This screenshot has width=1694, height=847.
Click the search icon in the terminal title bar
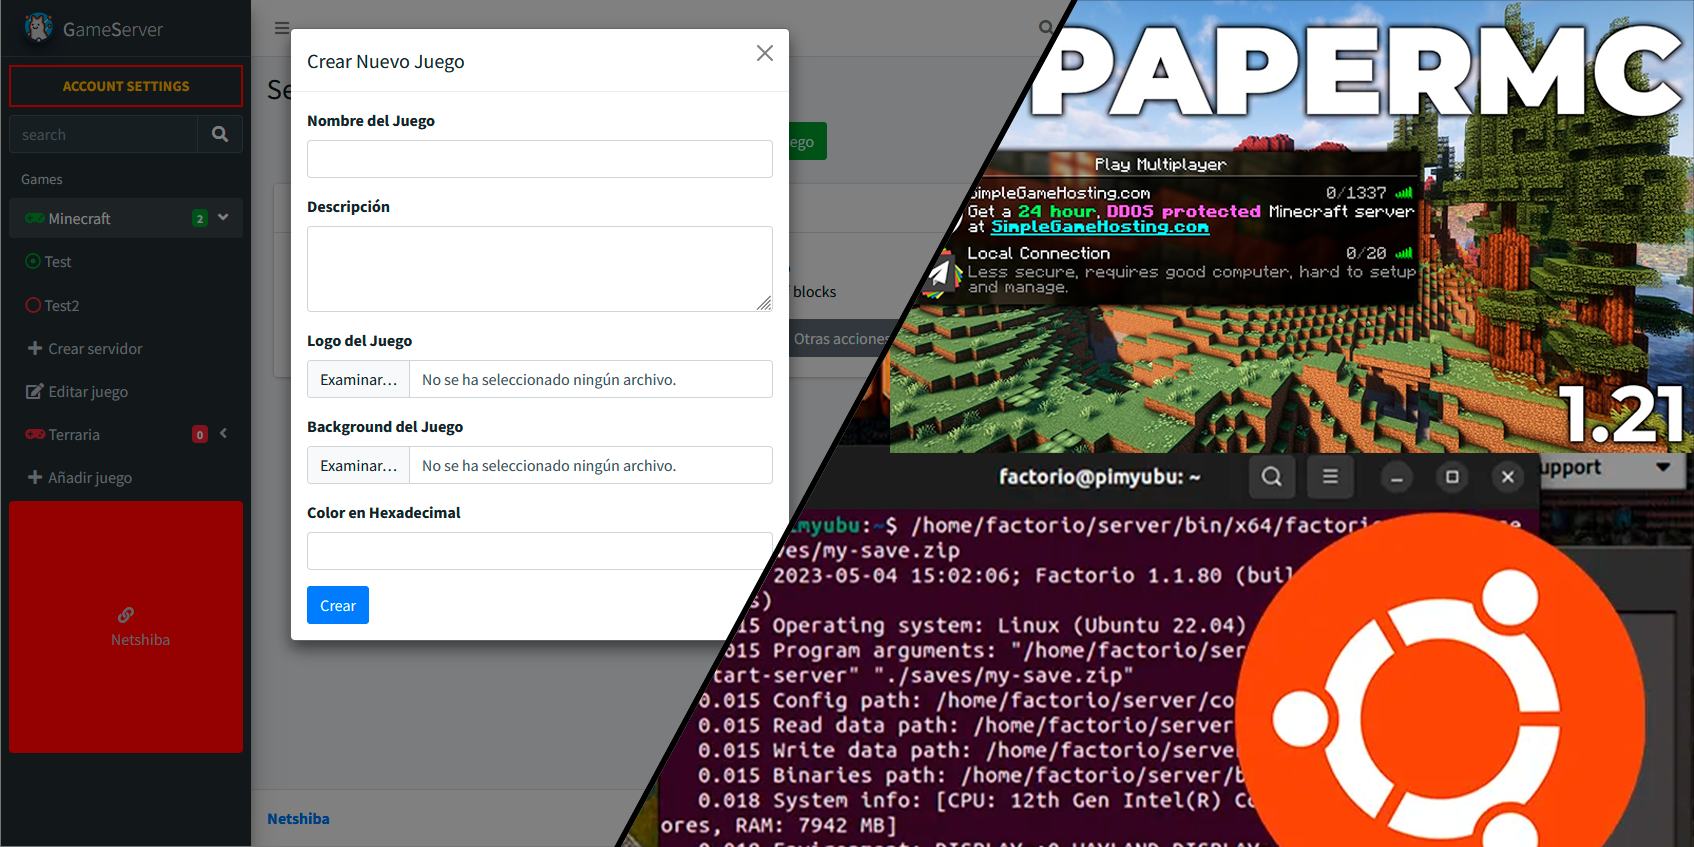1271,477
